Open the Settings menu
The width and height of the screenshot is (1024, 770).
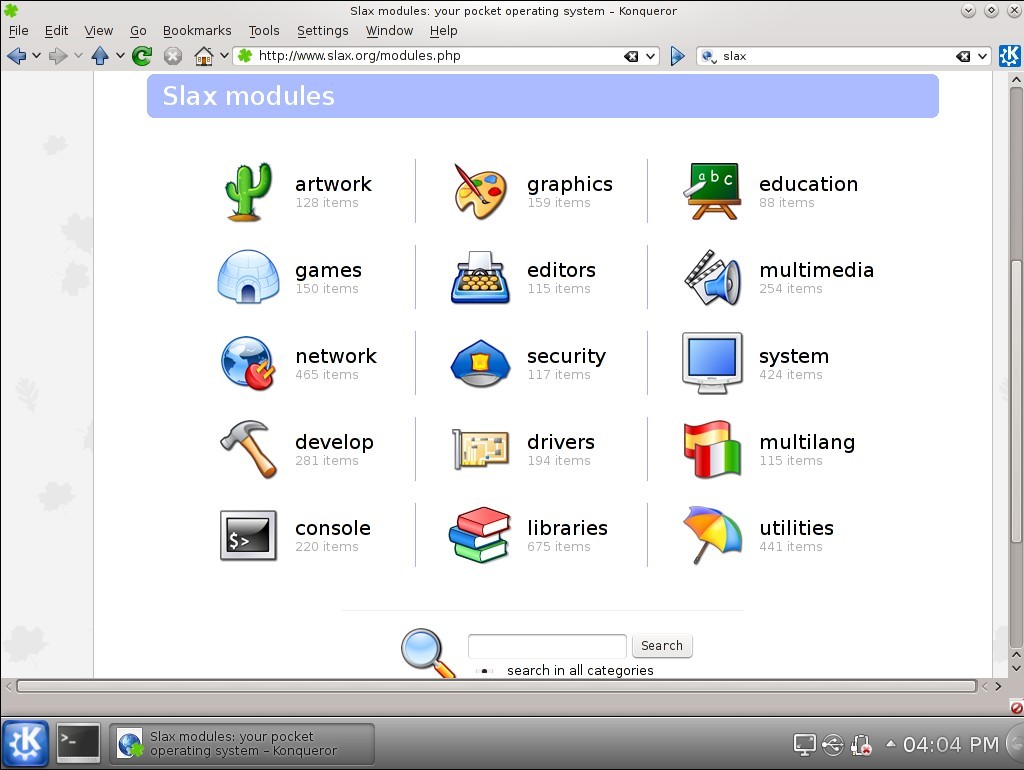[x=323, y=31]
